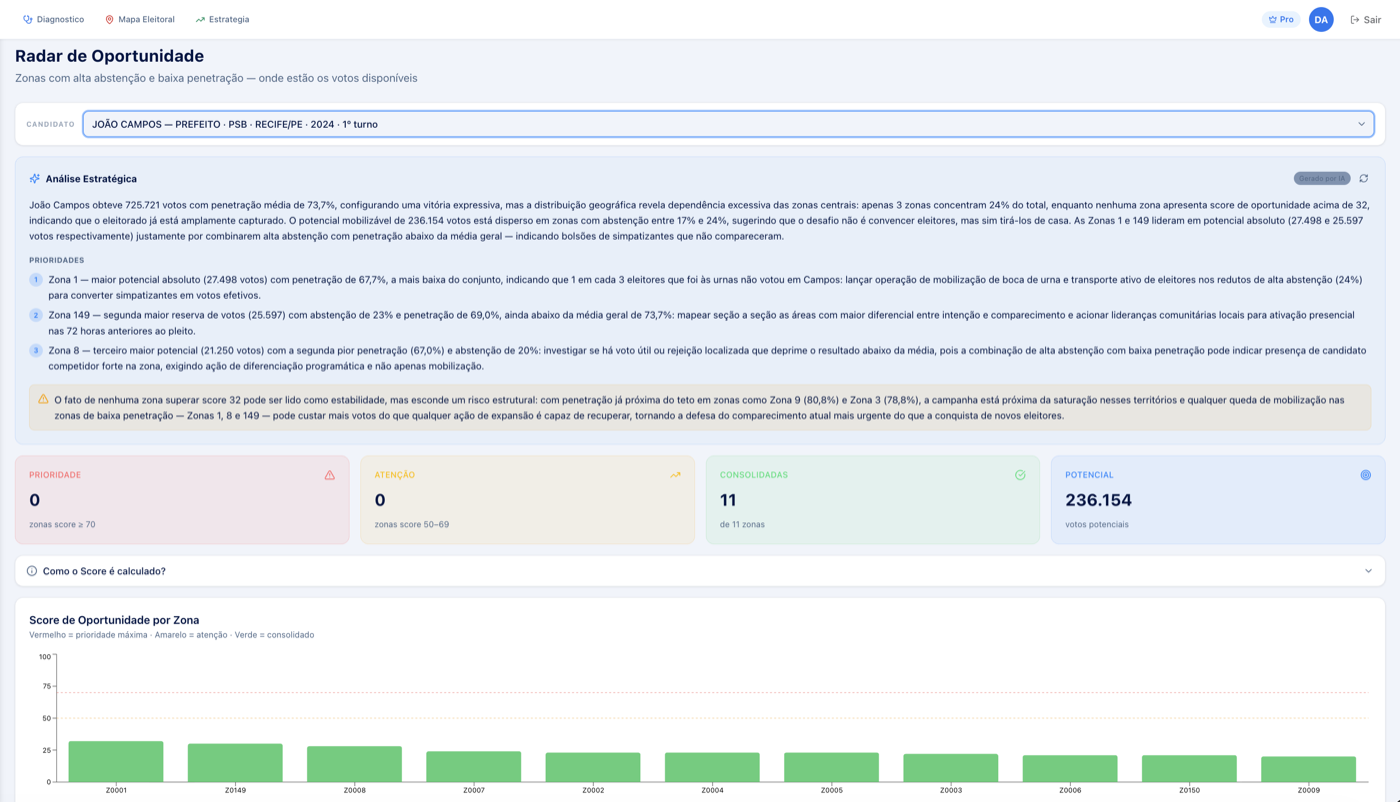Image resolution: width=1400 pixels, height=802 pixels.
Task: Click the target icon in Potencial card
Action: pyautogui.click(x=1365, y=475)
